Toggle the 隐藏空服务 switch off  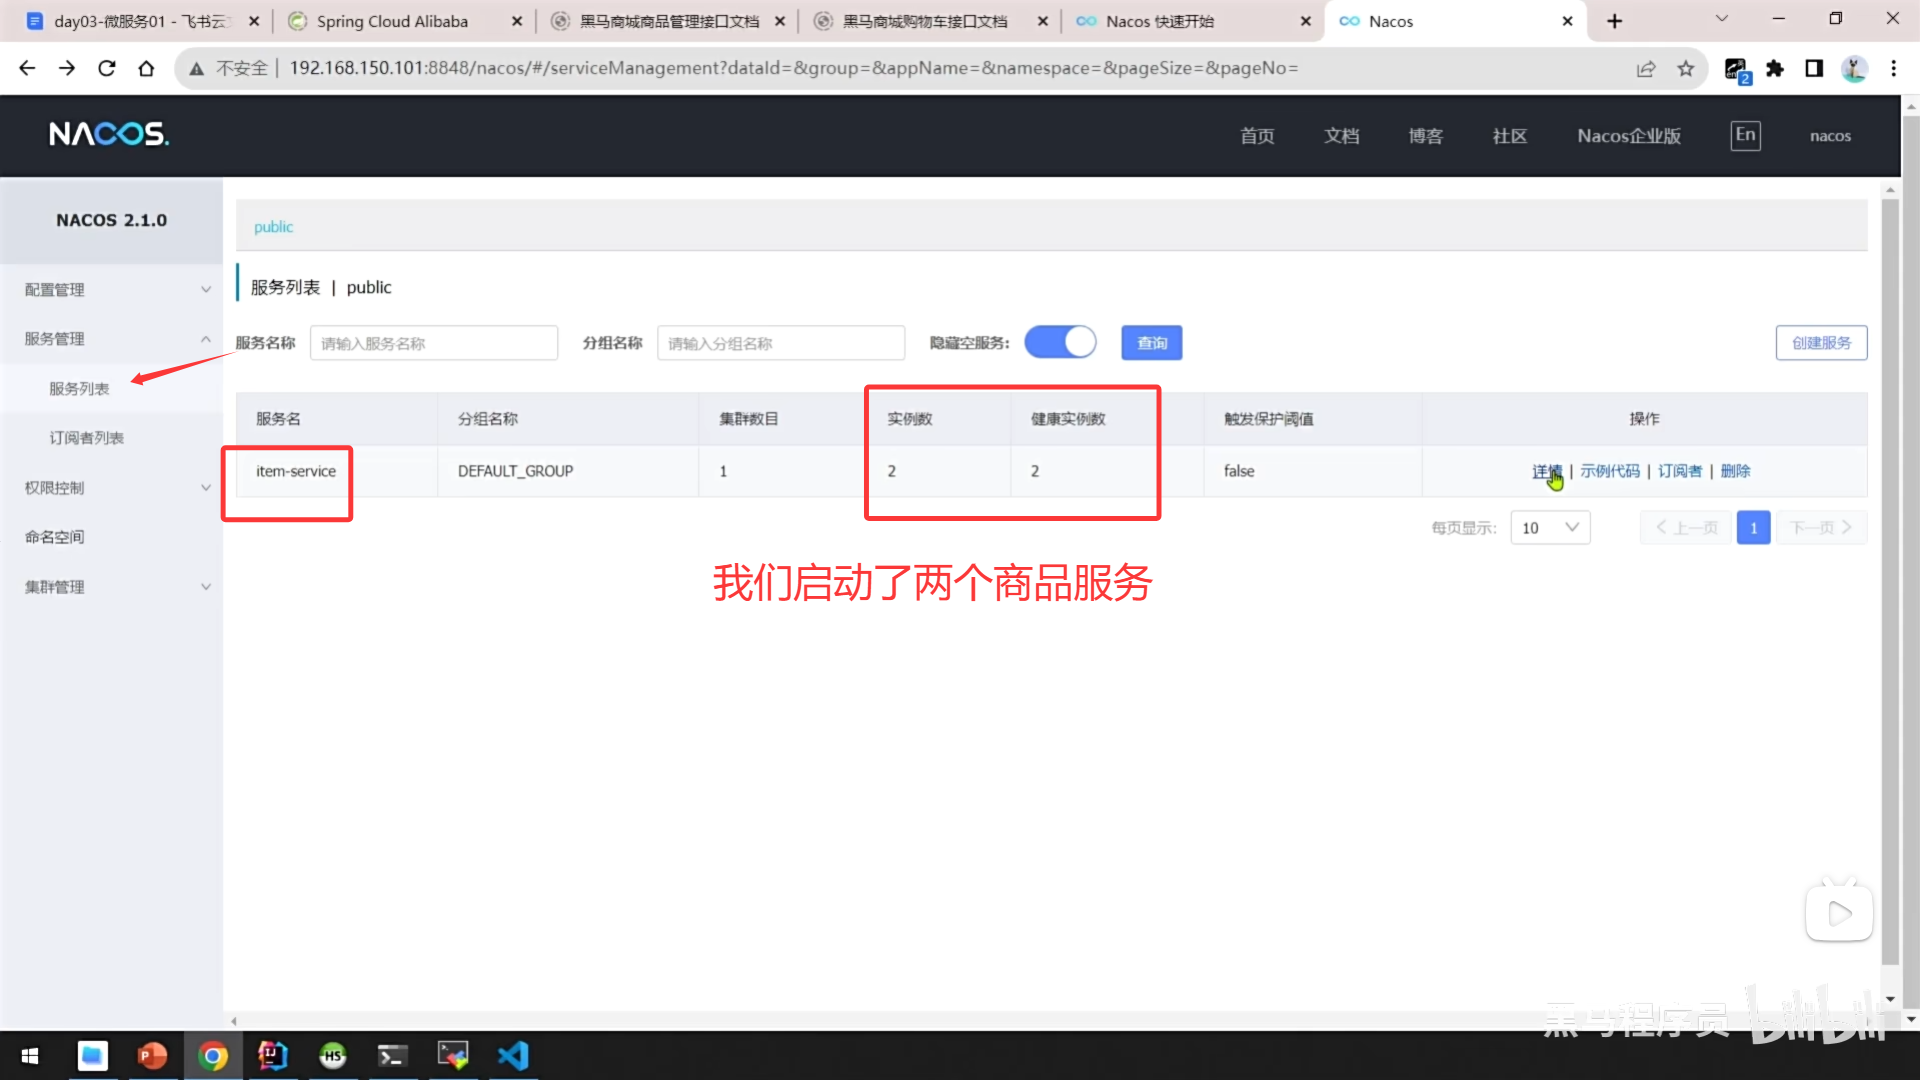point(1060,342)
